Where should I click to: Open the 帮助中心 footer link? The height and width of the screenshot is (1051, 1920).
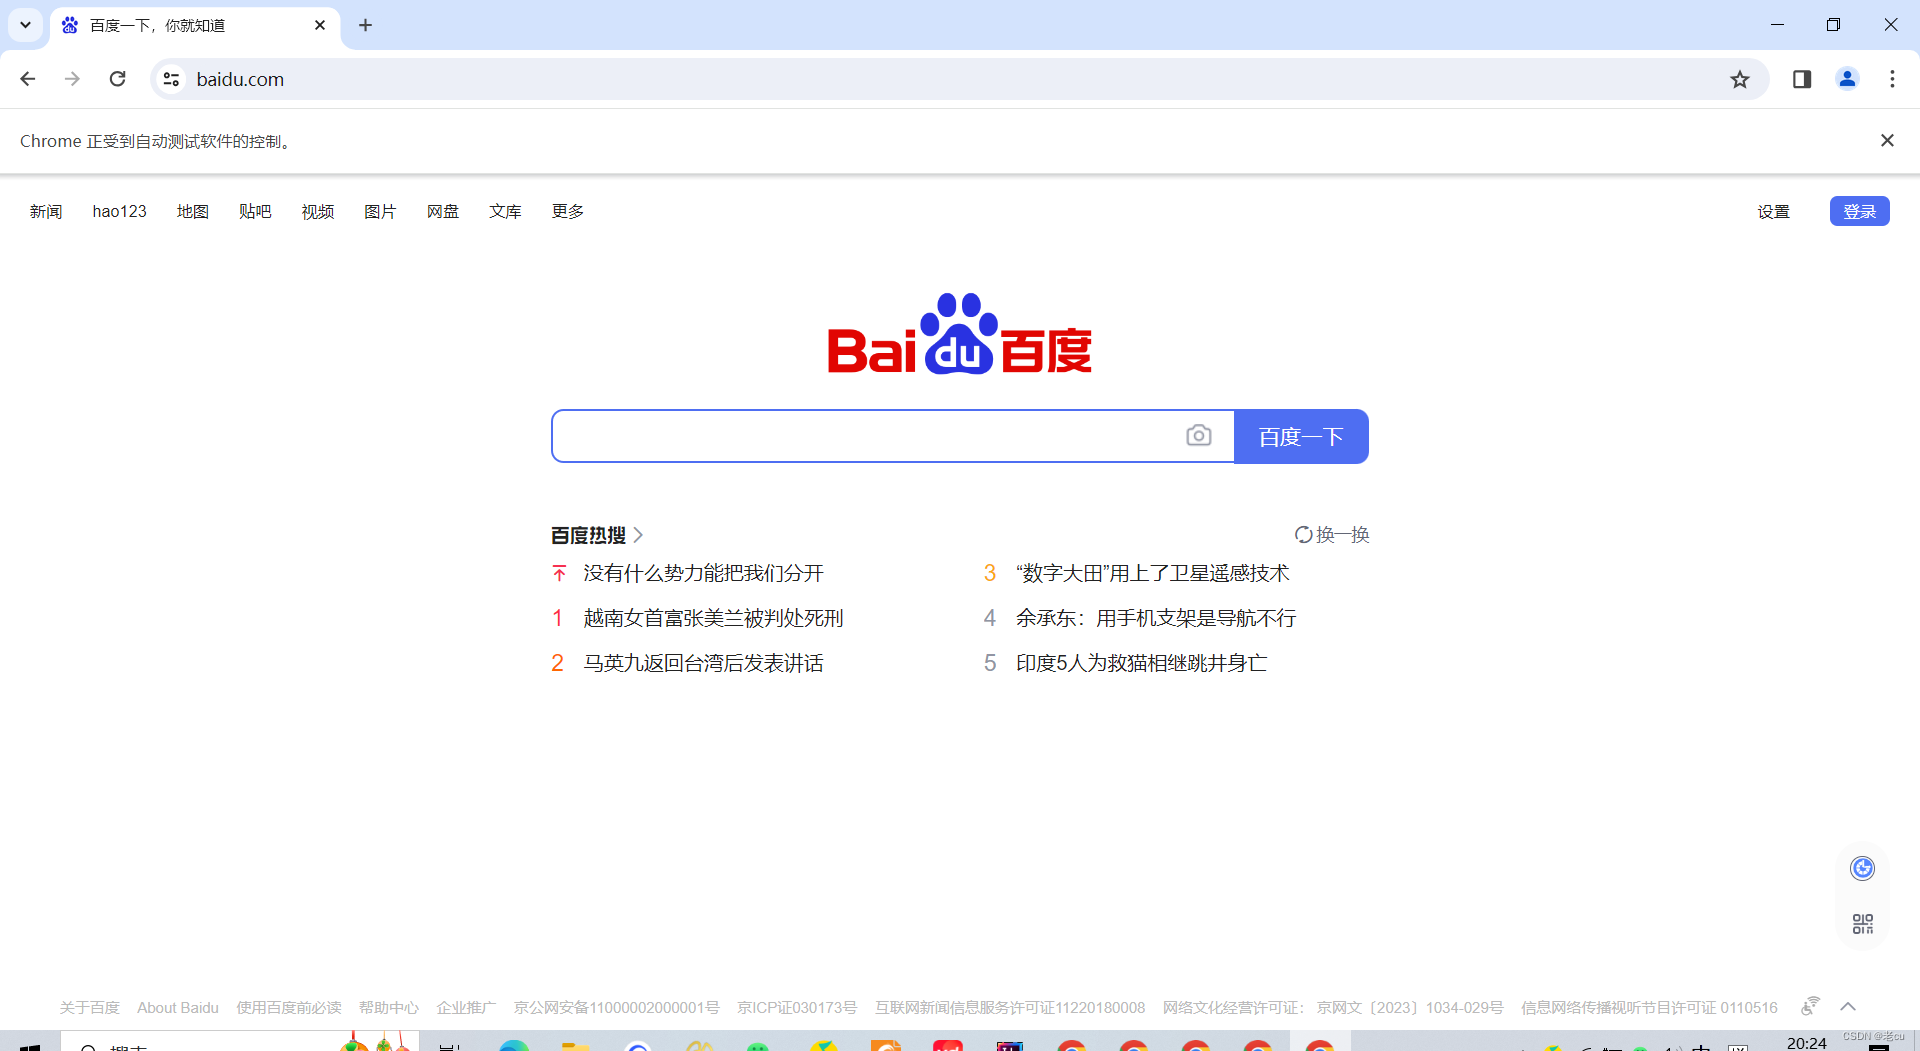click(389, 1007)
